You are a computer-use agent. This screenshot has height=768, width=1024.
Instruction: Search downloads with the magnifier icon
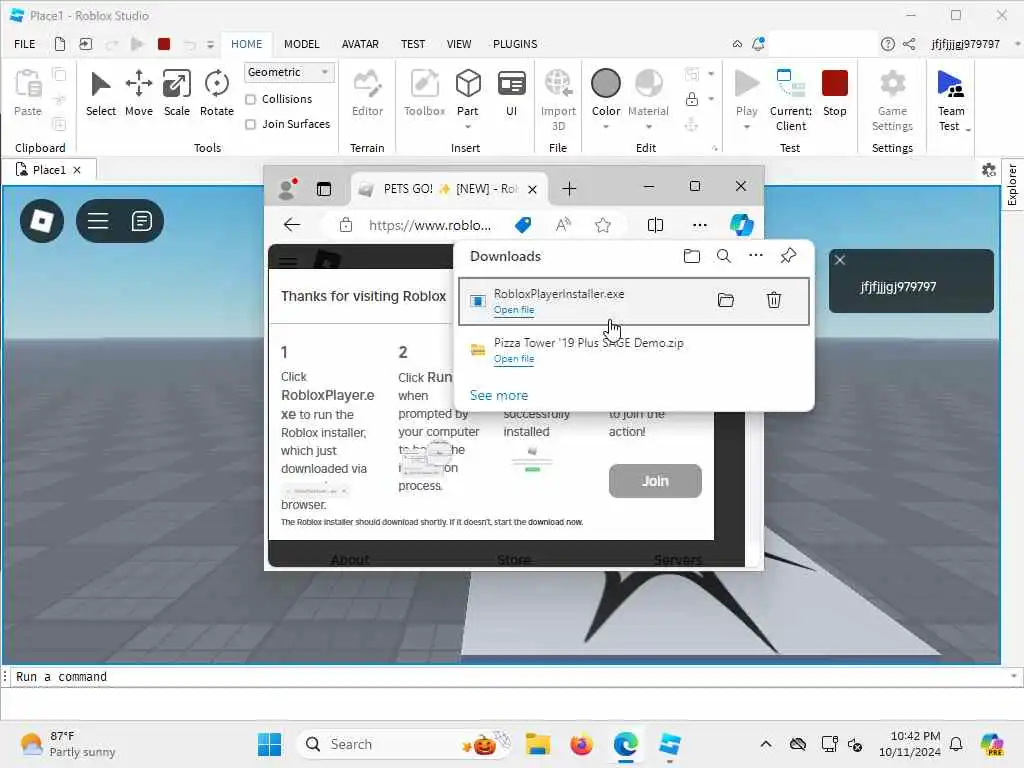724,256
